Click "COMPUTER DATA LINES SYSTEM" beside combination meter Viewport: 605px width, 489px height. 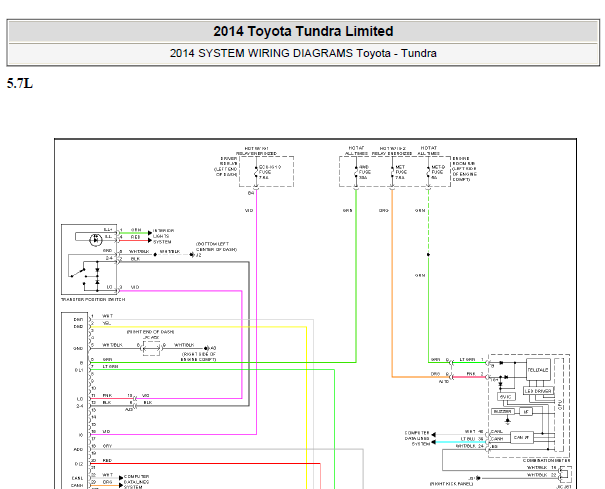[x=417, y=438]
